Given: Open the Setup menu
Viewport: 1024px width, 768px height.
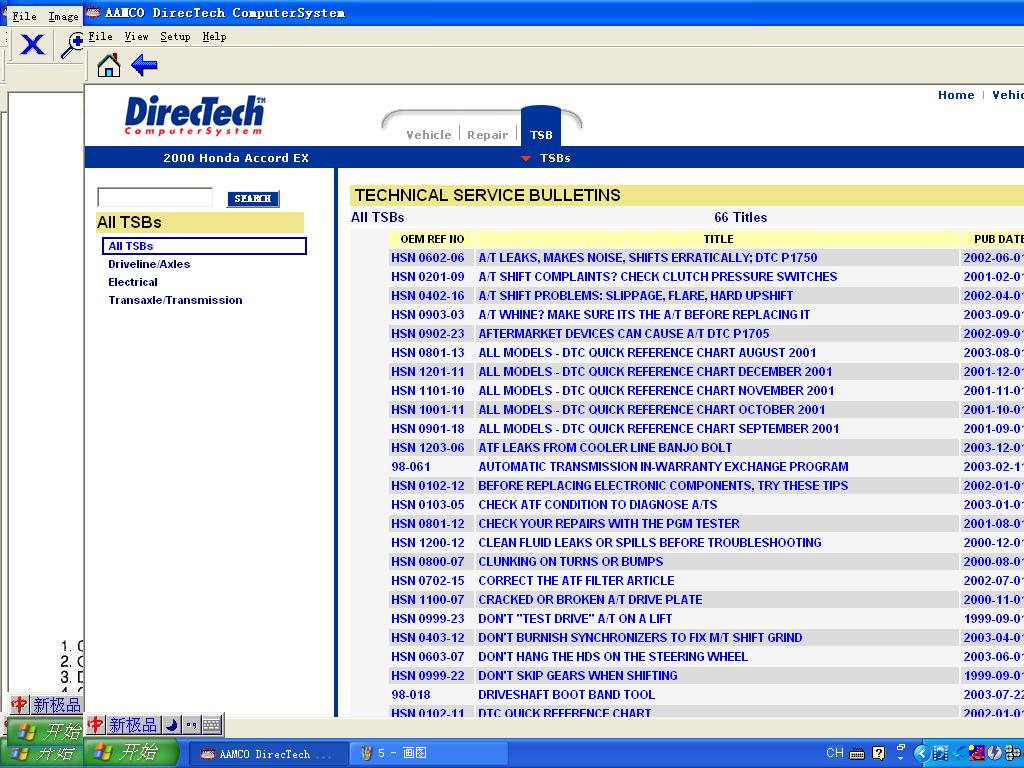Looking at the screenshot, I should (x=175, y=36).
